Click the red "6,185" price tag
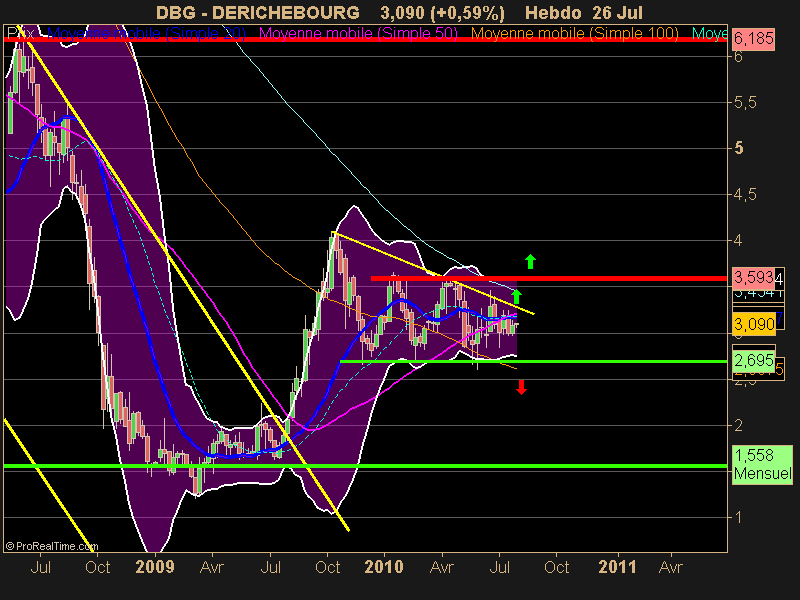The width and height of the screenshot is (800, 600). tap(754, 39)
